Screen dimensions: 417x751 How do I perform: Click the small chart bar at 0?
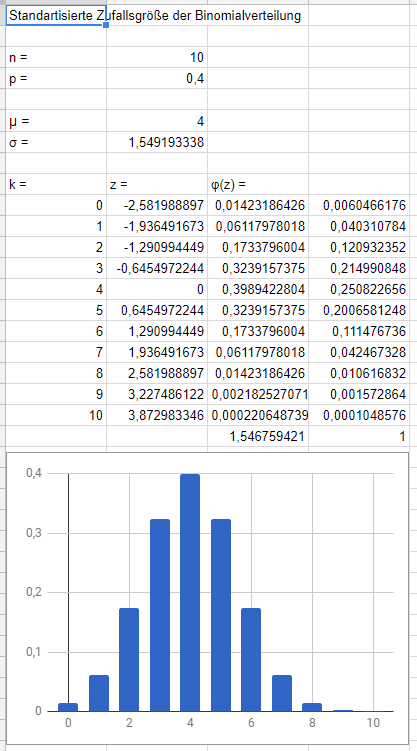pos(68,707)
